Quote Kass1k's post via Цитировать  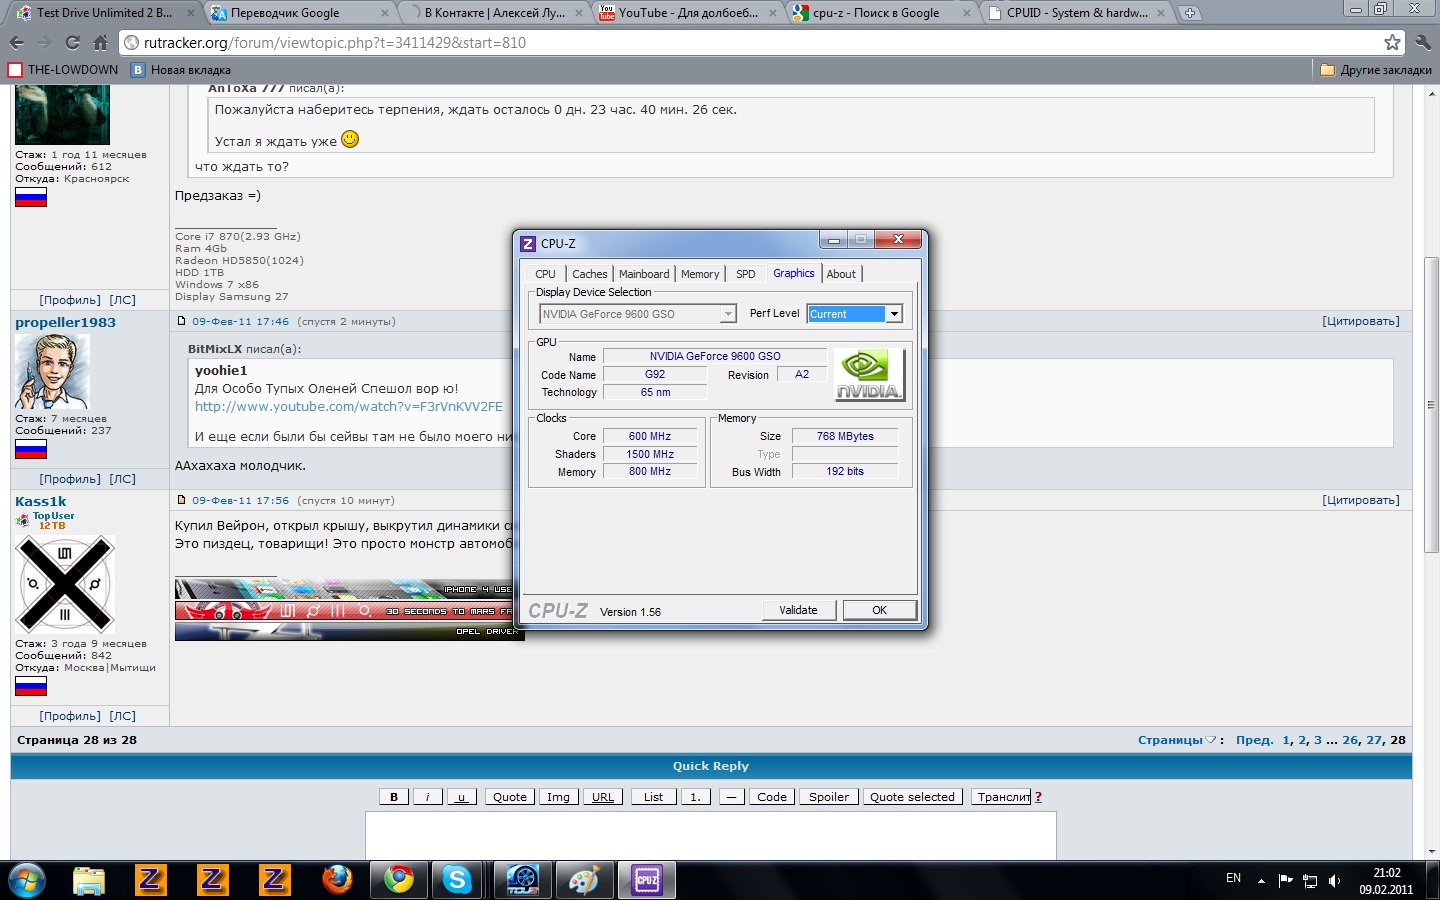(x=1361, y=500)
